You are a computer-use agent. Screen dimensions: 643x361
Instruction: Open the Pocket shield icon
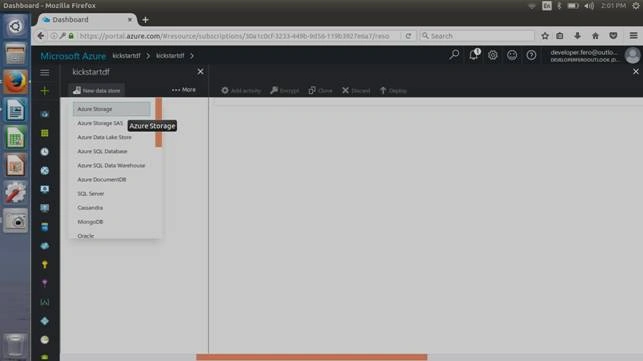pos(613,36)
